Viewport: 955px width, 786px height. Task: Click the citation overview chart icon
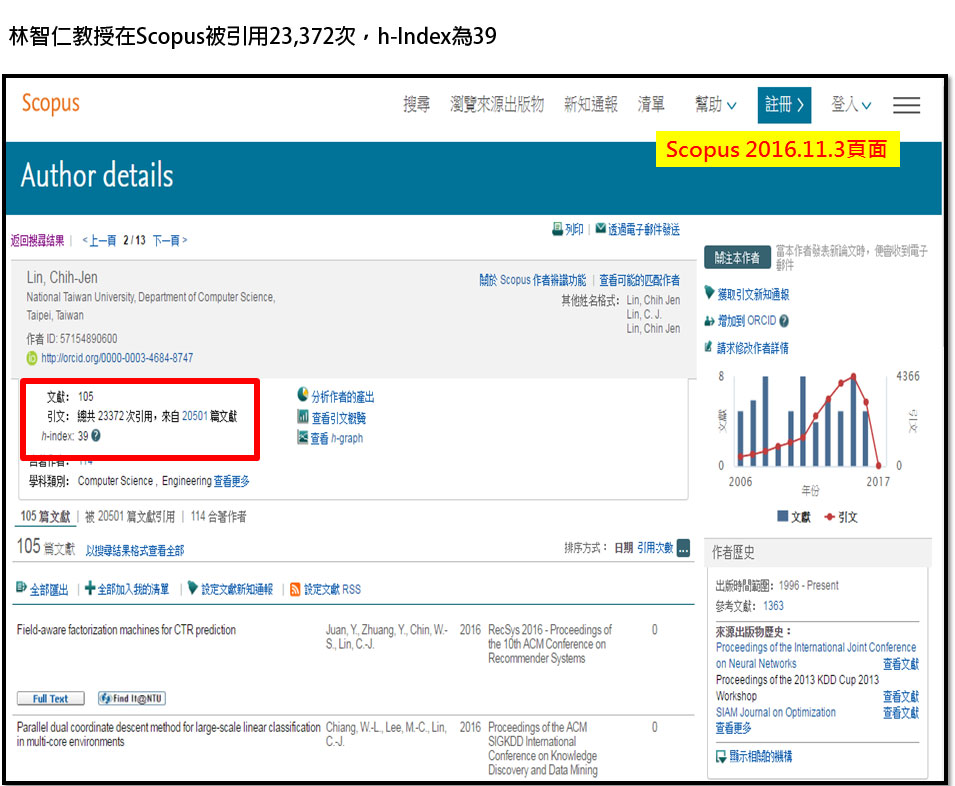(303, 416)
